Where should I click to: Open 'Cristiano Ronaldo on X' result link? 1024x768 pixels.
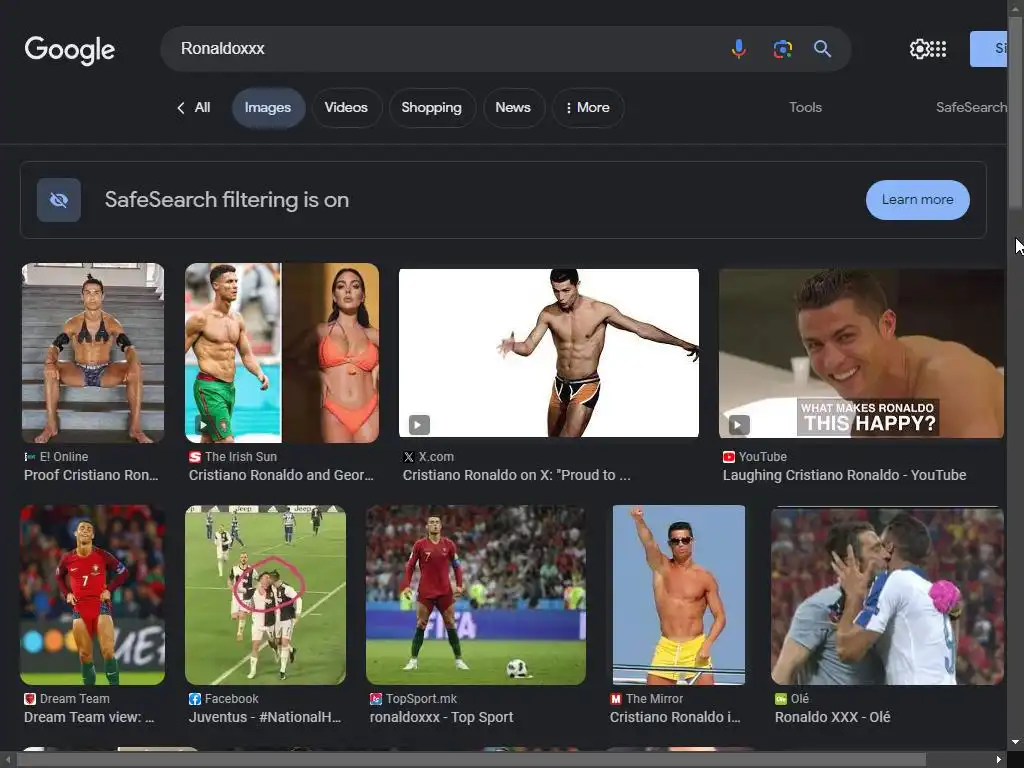(x=517, y=475)
